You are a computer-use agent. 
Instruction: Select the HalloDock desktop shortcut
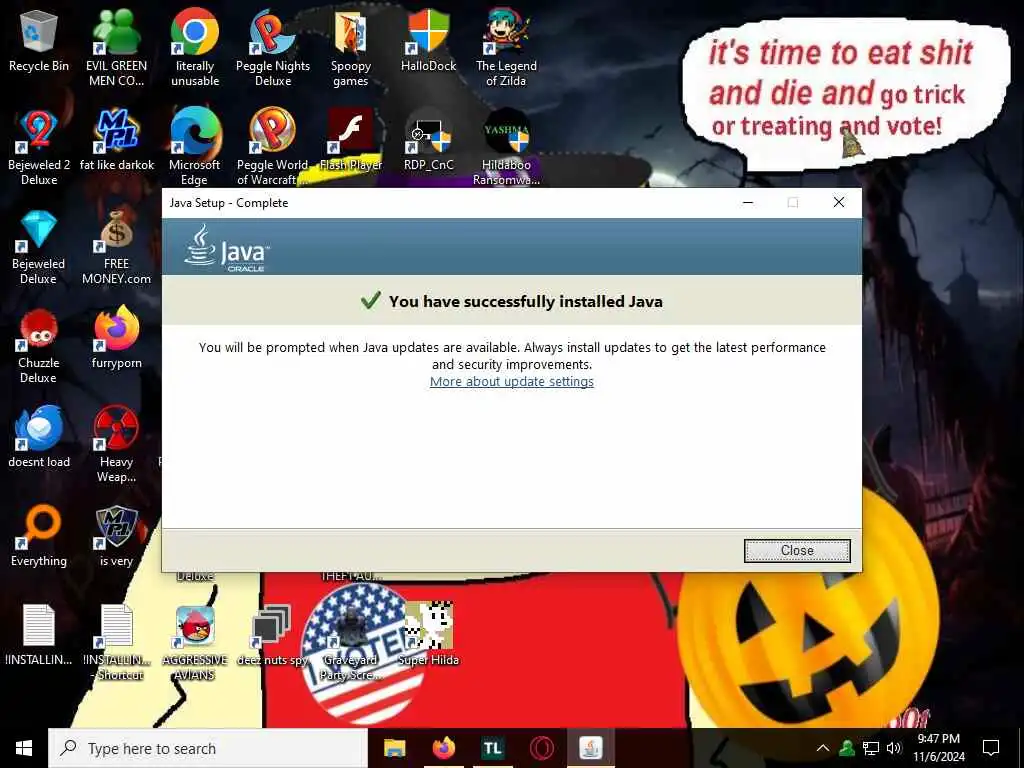(x=428, y=40)
